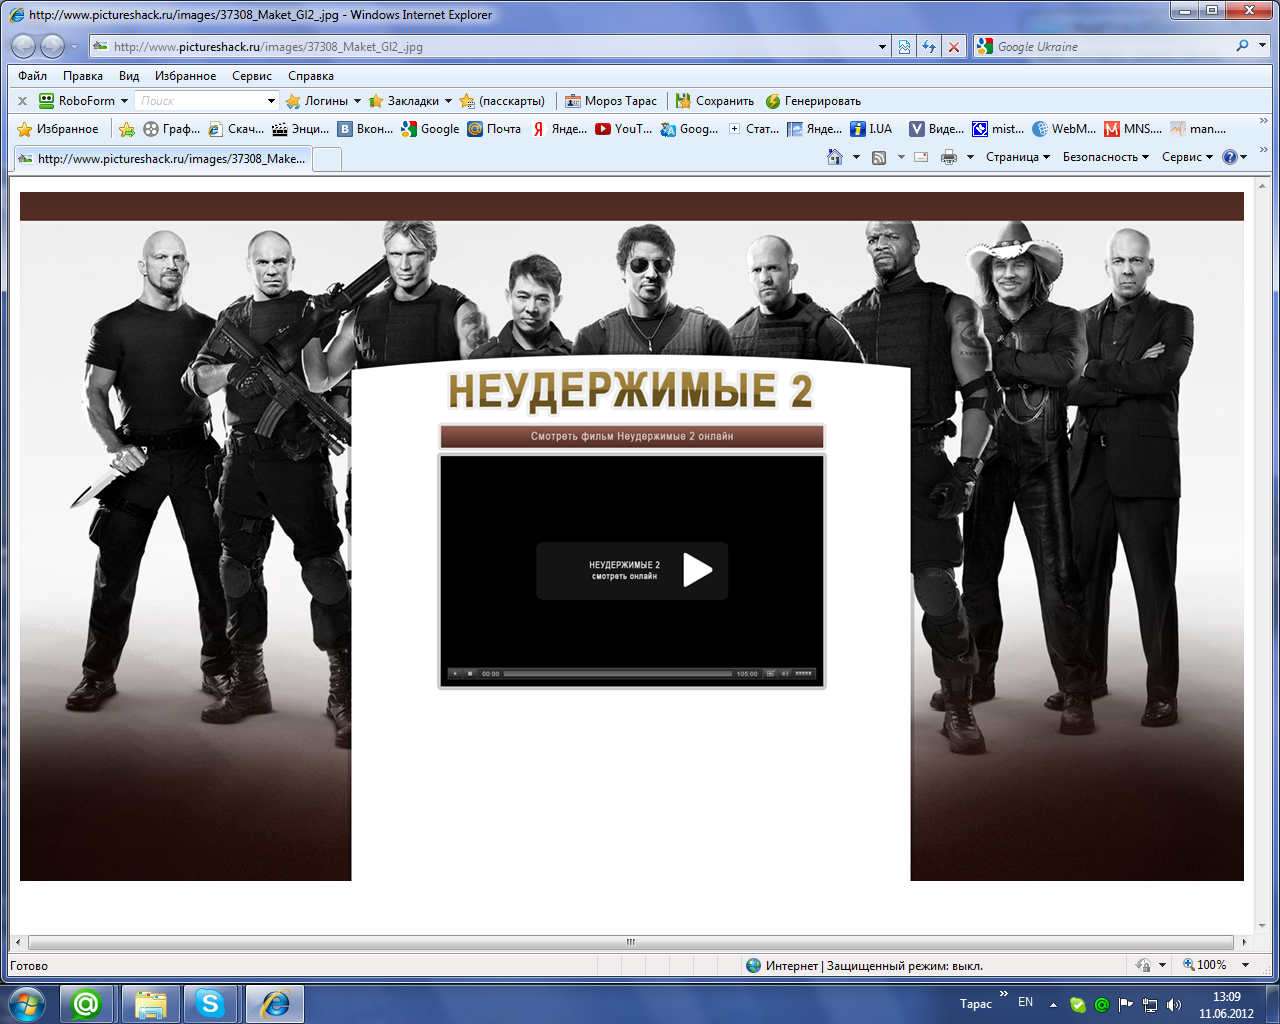Open the MNS... bookmark
1280x1024 pixels.
point(1133,129)
